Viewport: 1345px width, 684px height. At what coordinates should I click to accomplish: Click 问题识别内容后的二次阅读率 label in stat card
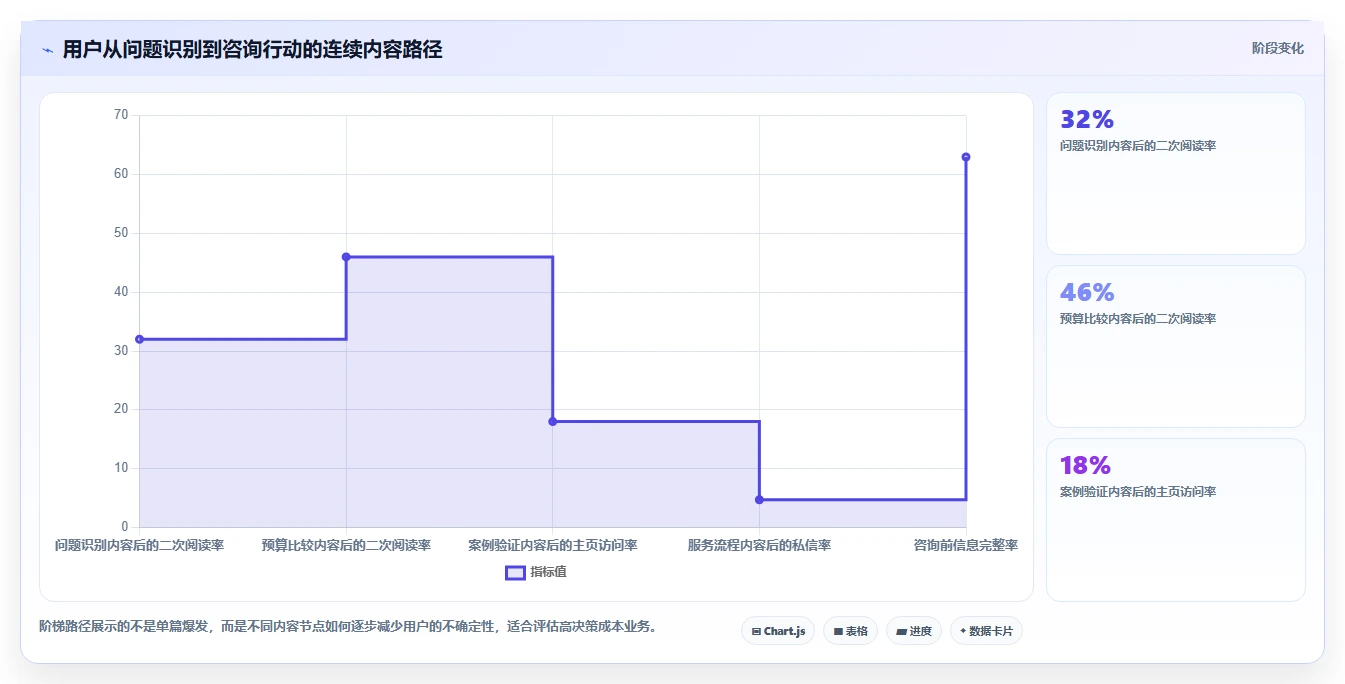click(1138, 146)
